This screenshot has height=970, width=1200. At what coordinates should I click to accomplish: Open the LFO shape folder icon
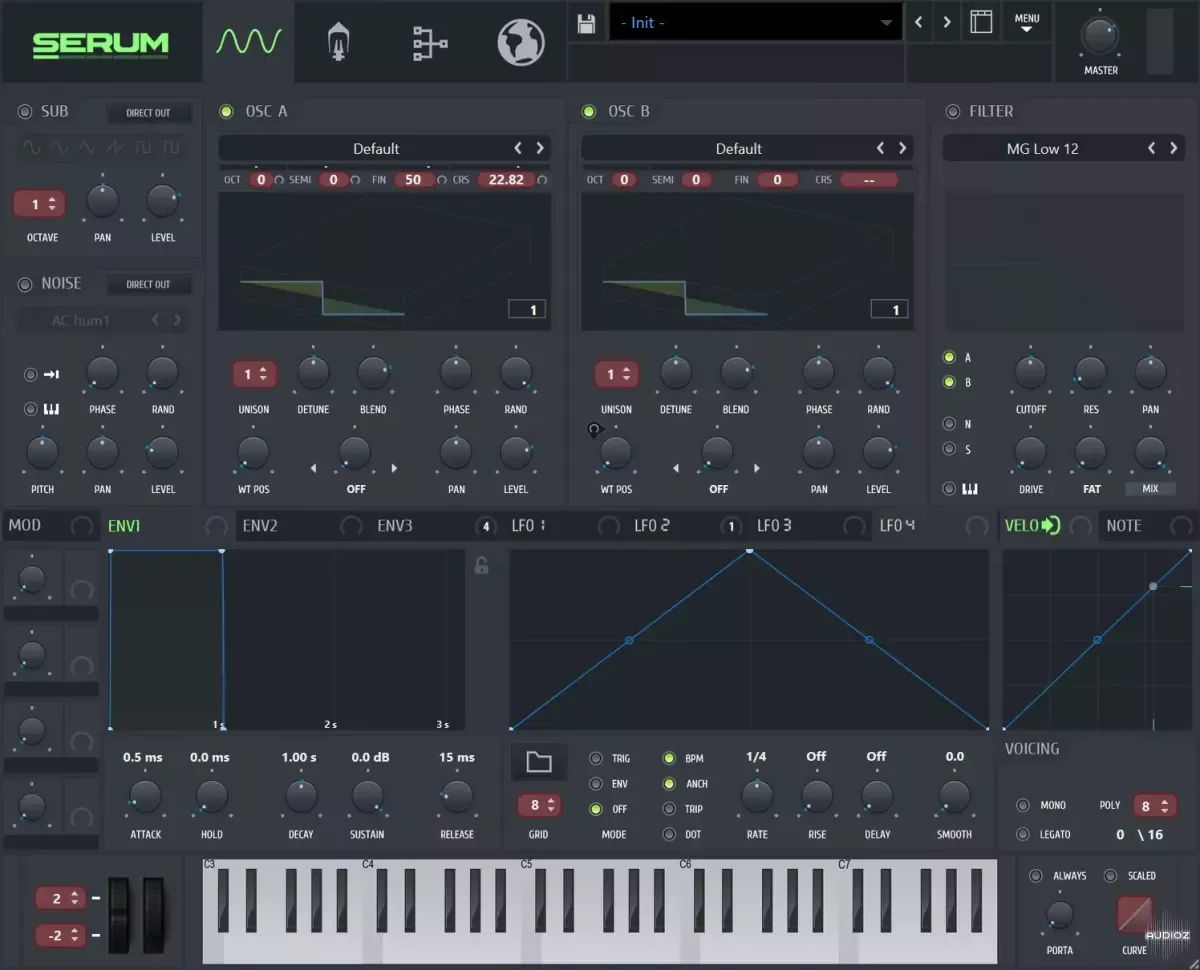click(539, 762)
